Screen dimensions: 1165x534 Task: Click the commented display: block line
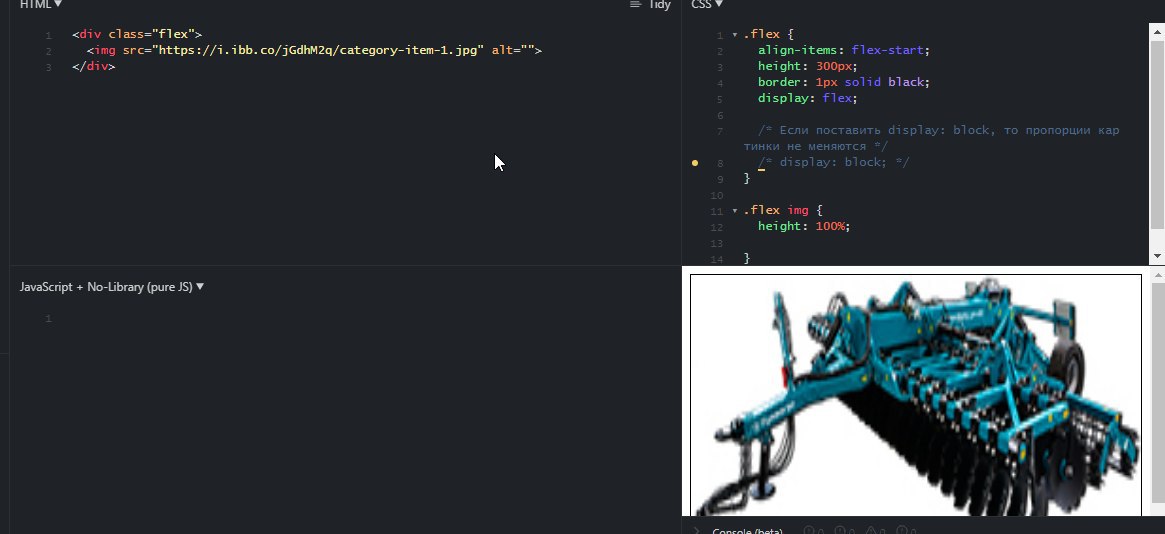point(834,162)
